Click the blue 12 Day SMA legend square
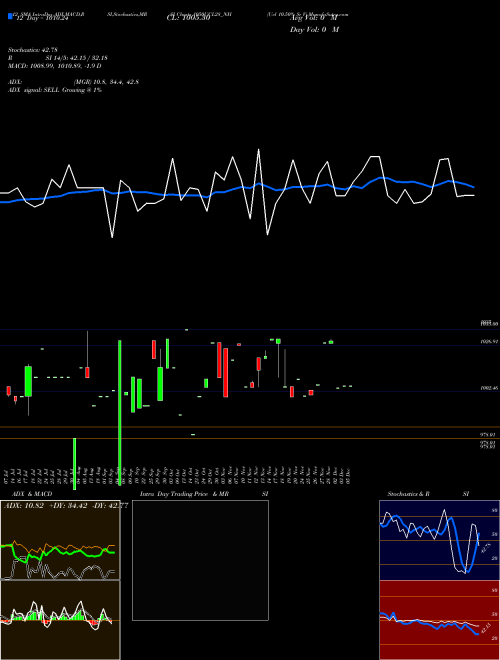This screenshot has width=500, height=660. [10, 16]
